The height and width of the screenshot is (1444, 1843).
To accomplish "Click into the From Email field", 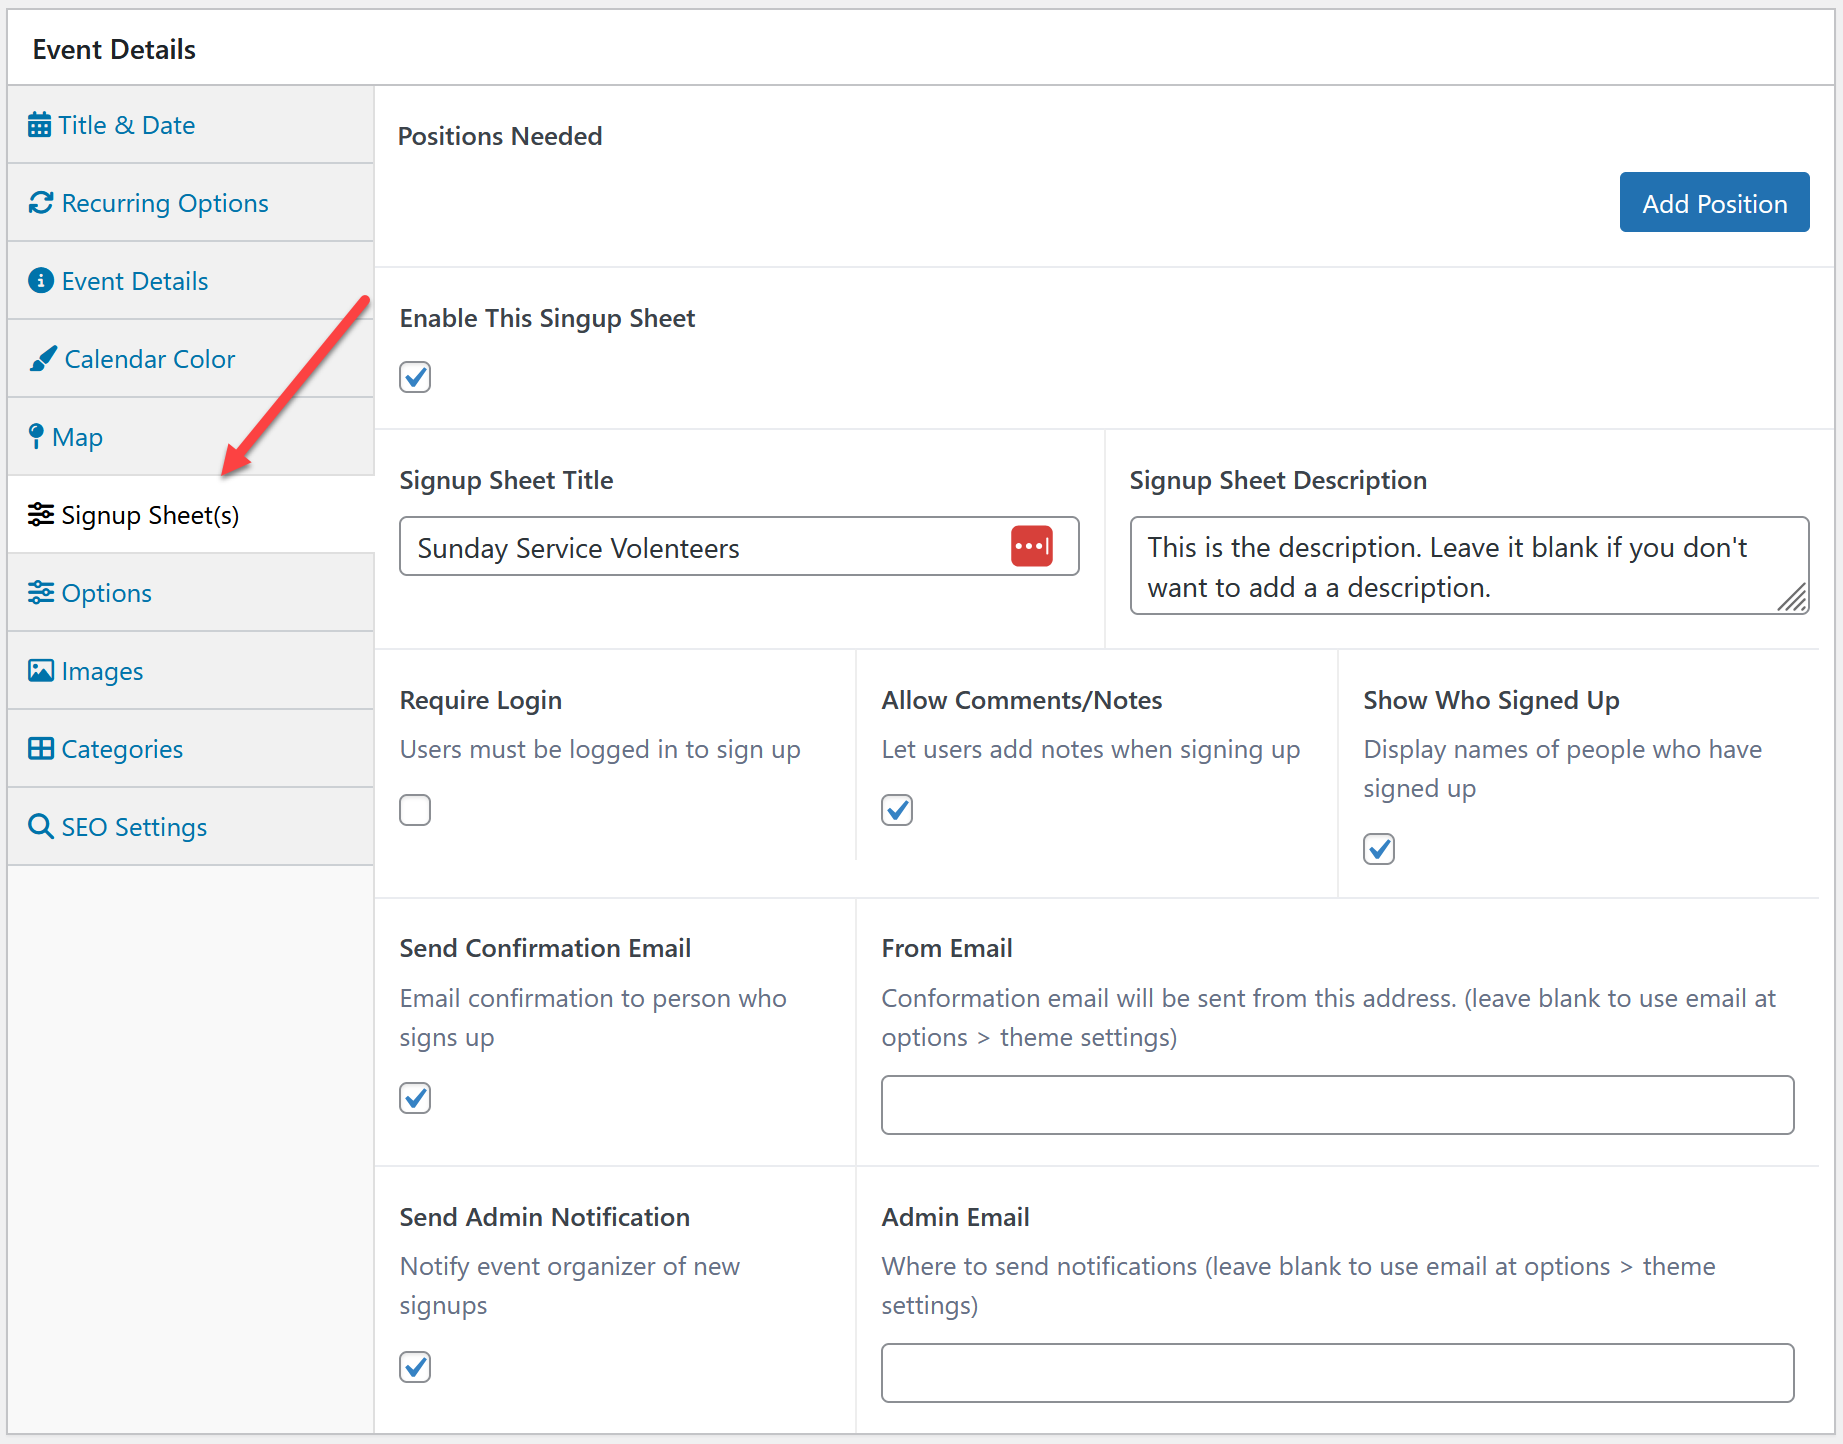I will (x=1337, y=1105).
